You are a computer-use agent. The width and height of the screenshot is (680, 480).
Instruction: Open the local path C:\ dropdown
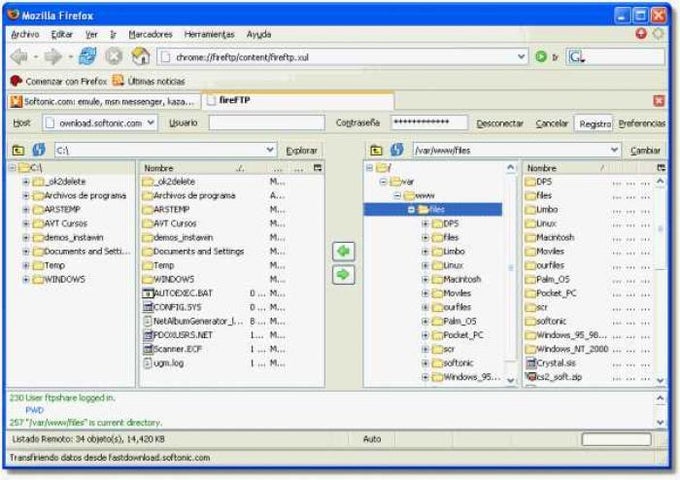(270, 150)
